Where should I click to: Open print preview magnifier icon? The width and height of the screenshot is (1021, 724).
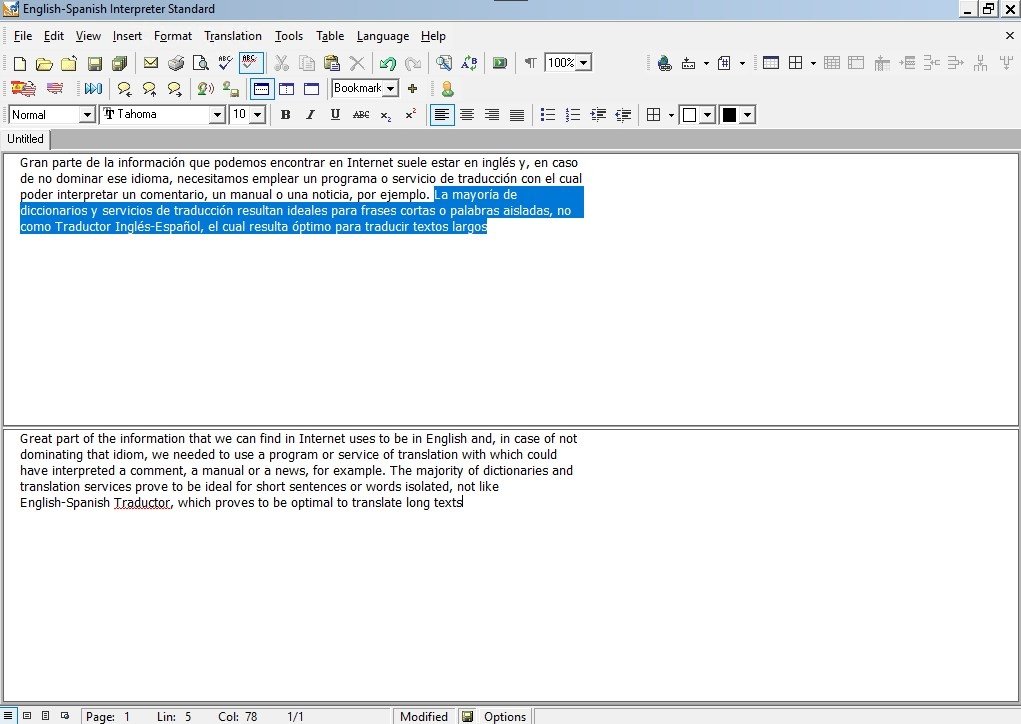(201, 63)
